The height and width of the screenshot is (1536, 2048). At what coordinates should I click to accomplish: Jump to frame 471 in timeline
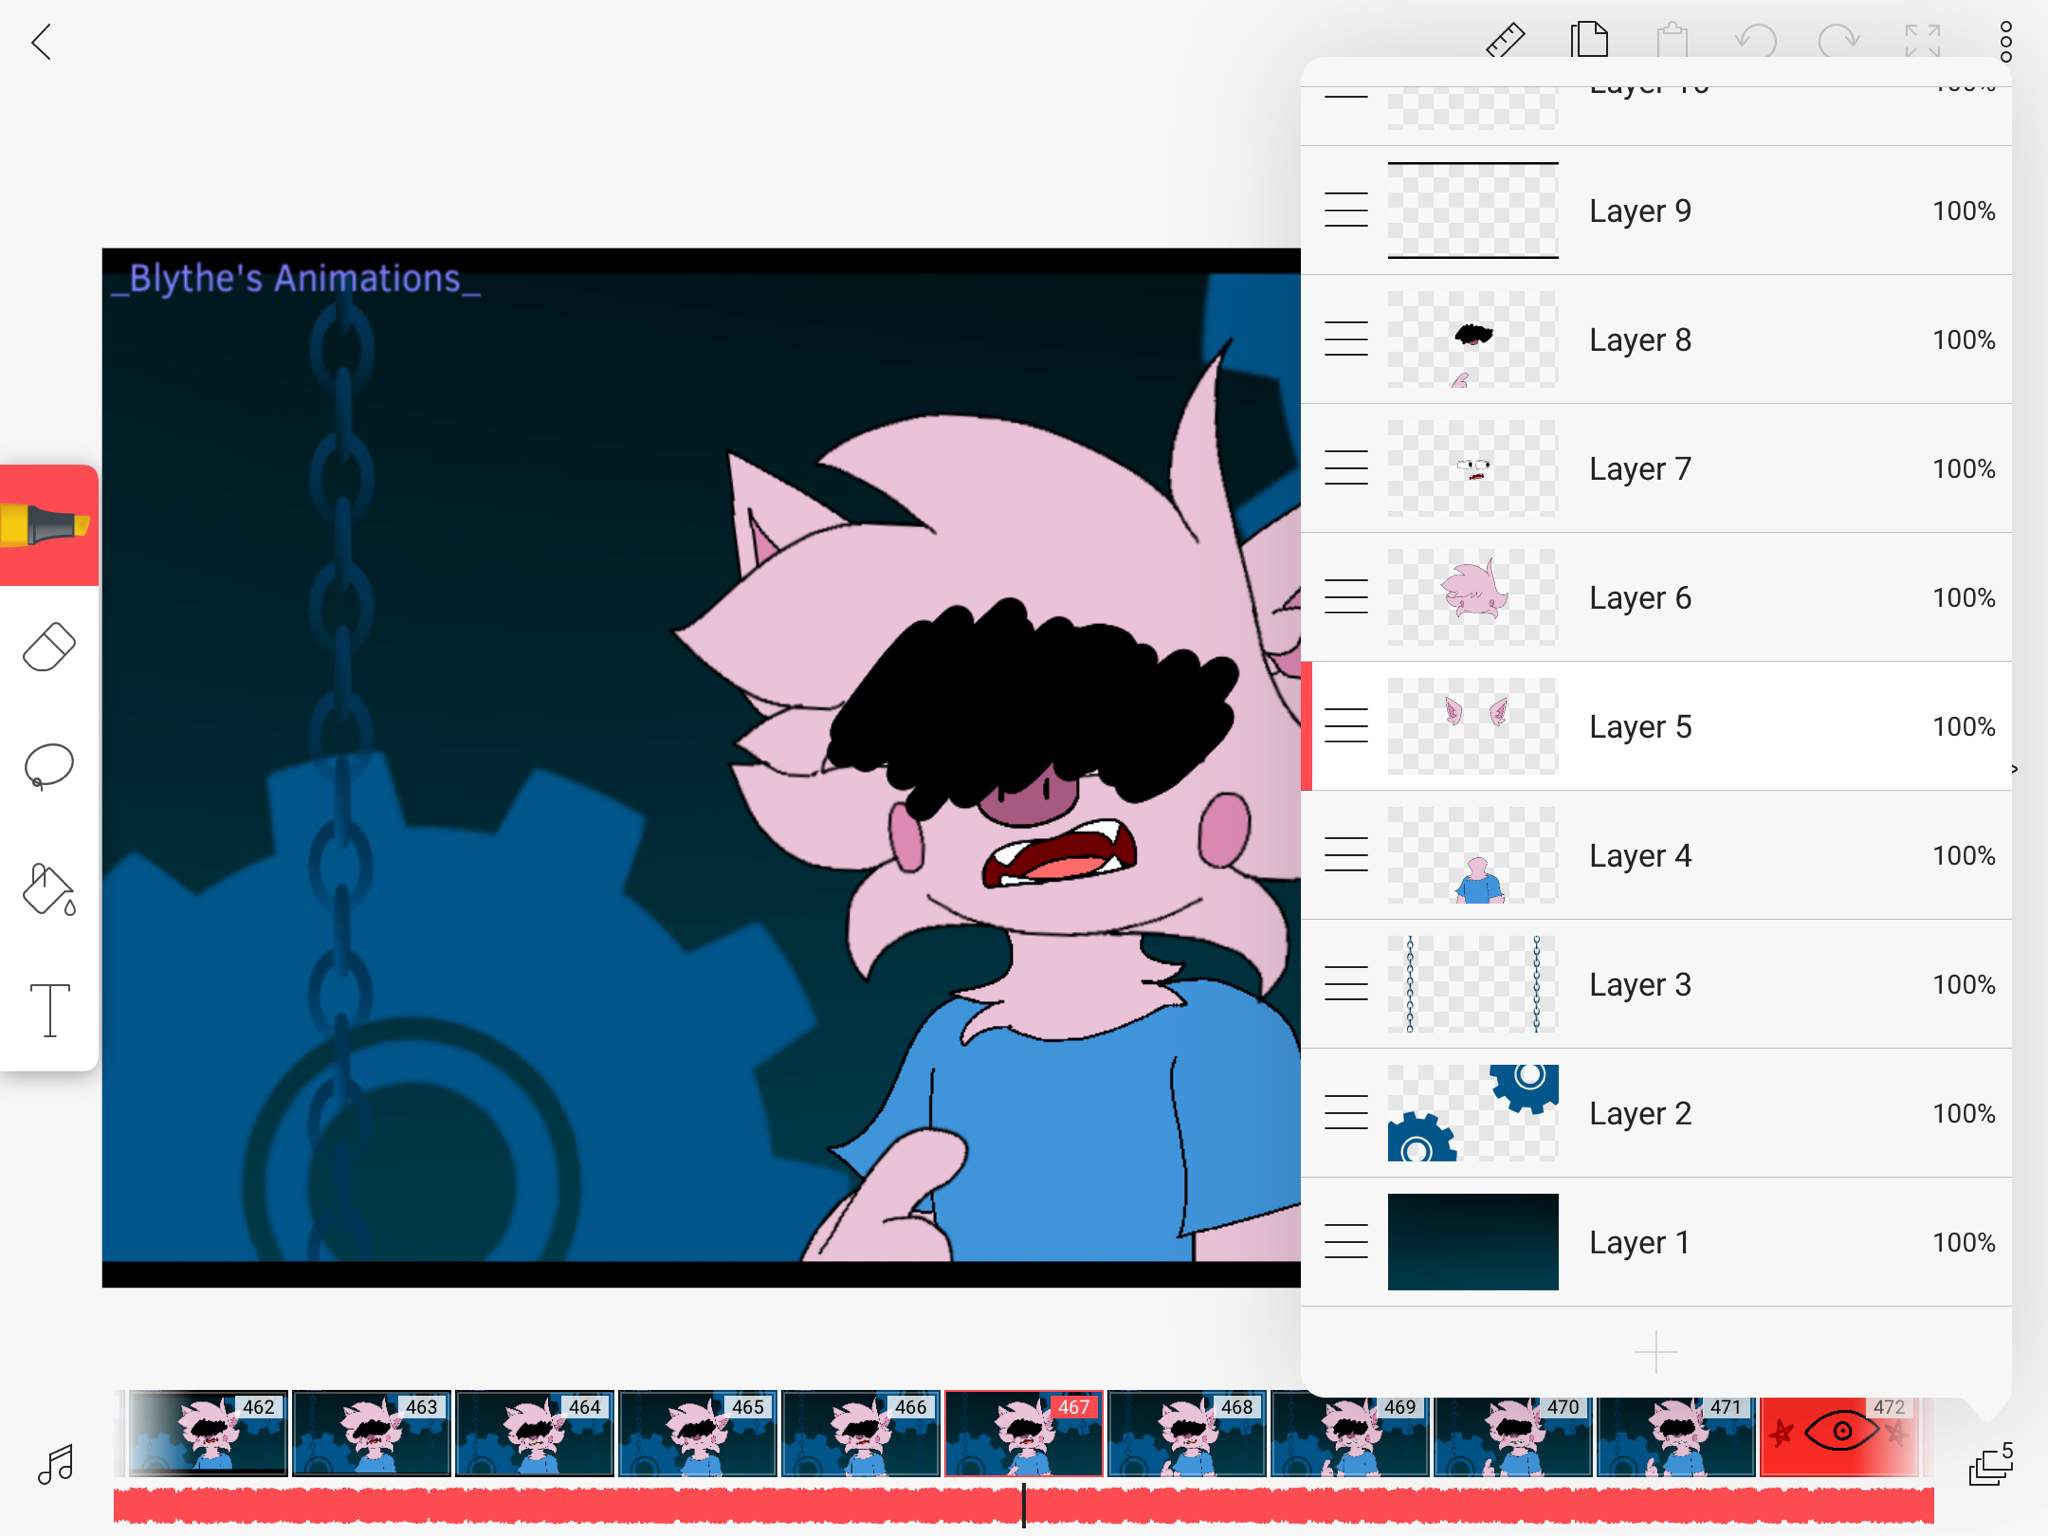point(1675,1433)
